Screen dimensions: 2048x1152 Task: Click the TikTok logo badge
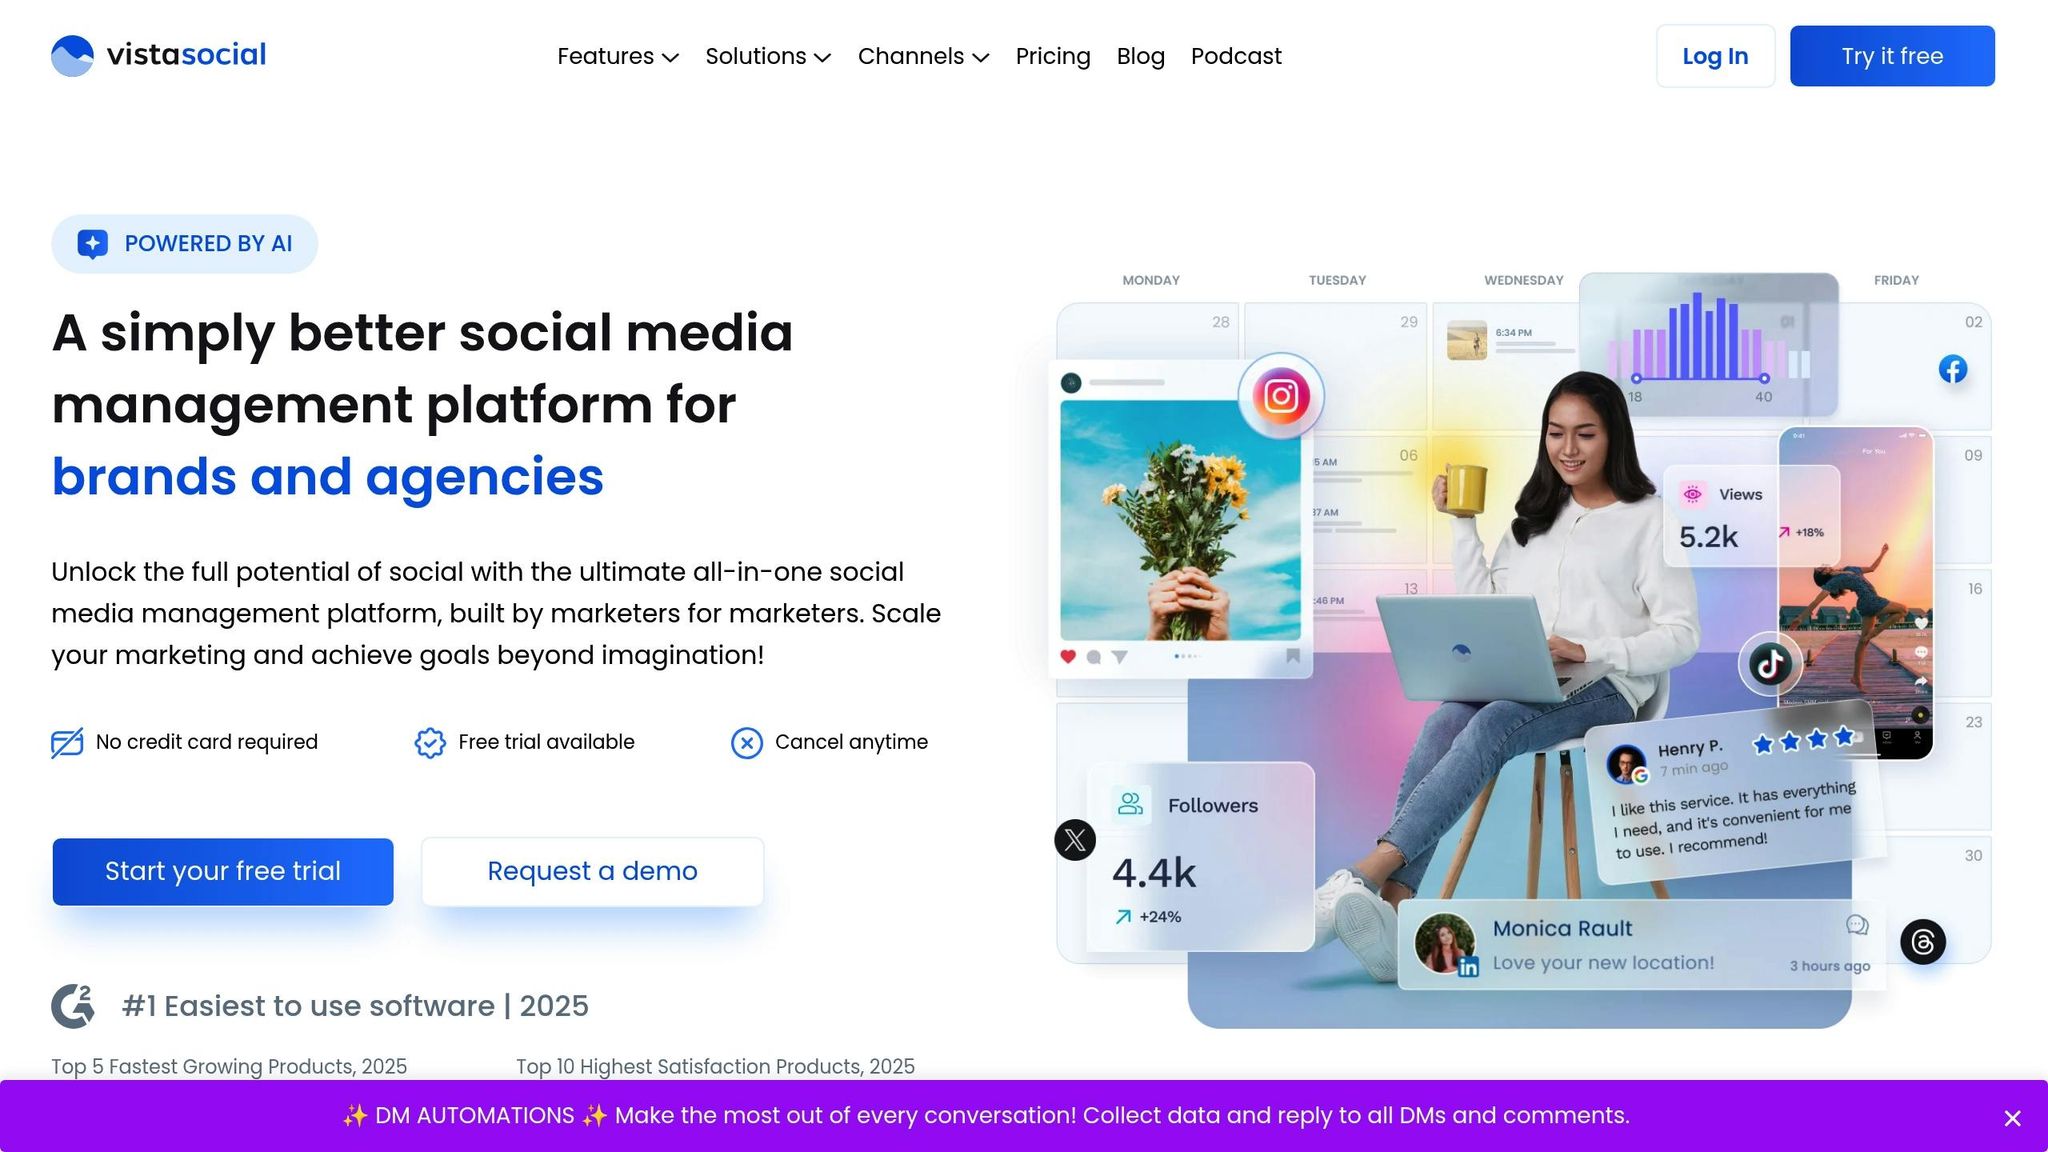(x=1770, y=664)
